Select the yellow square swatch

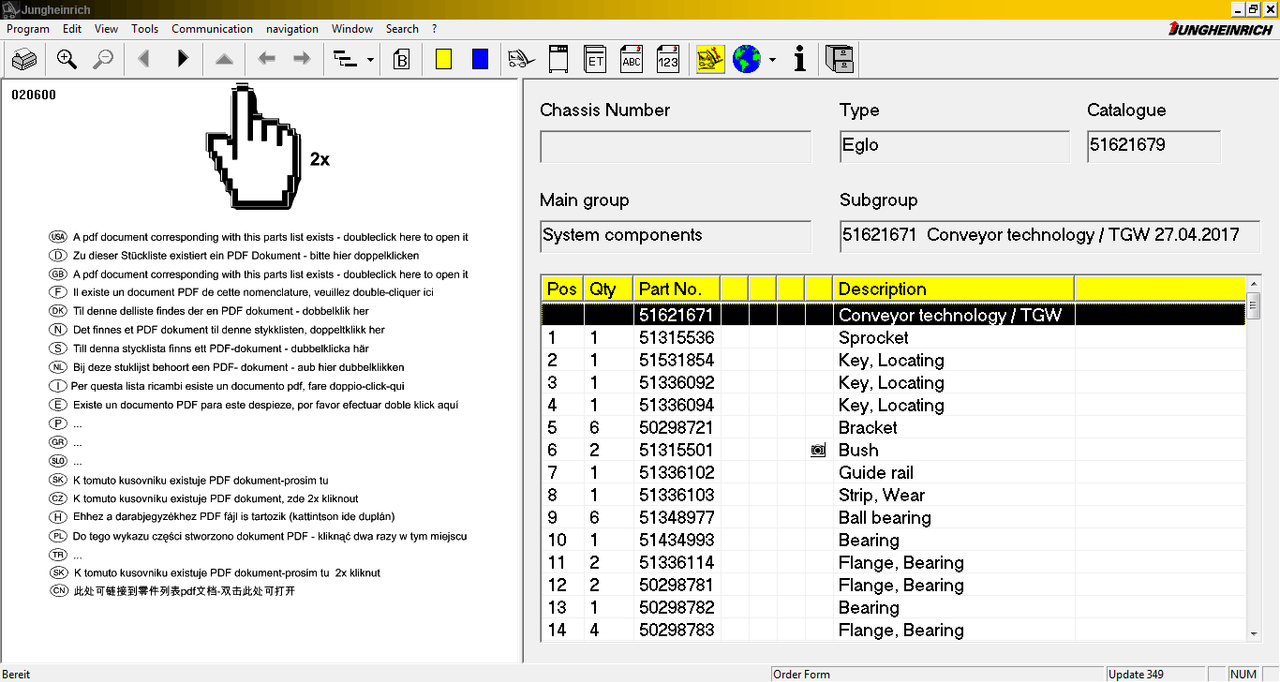coord(444,60)
